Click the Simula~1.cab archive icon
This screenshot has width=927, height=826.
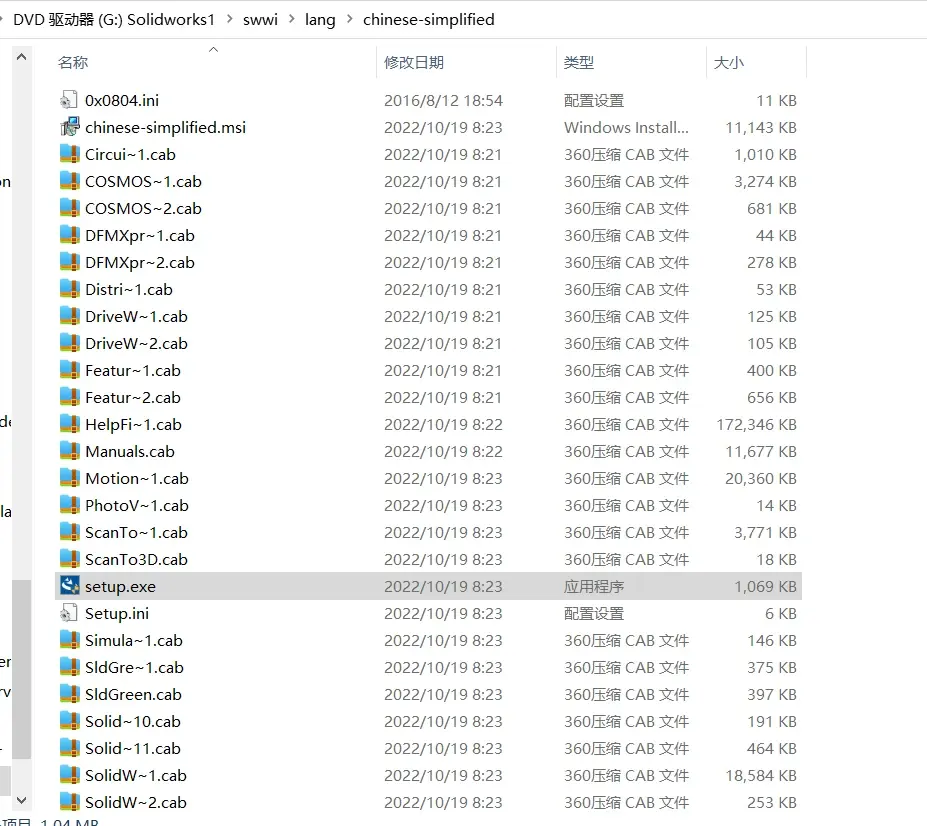(69, 640)
